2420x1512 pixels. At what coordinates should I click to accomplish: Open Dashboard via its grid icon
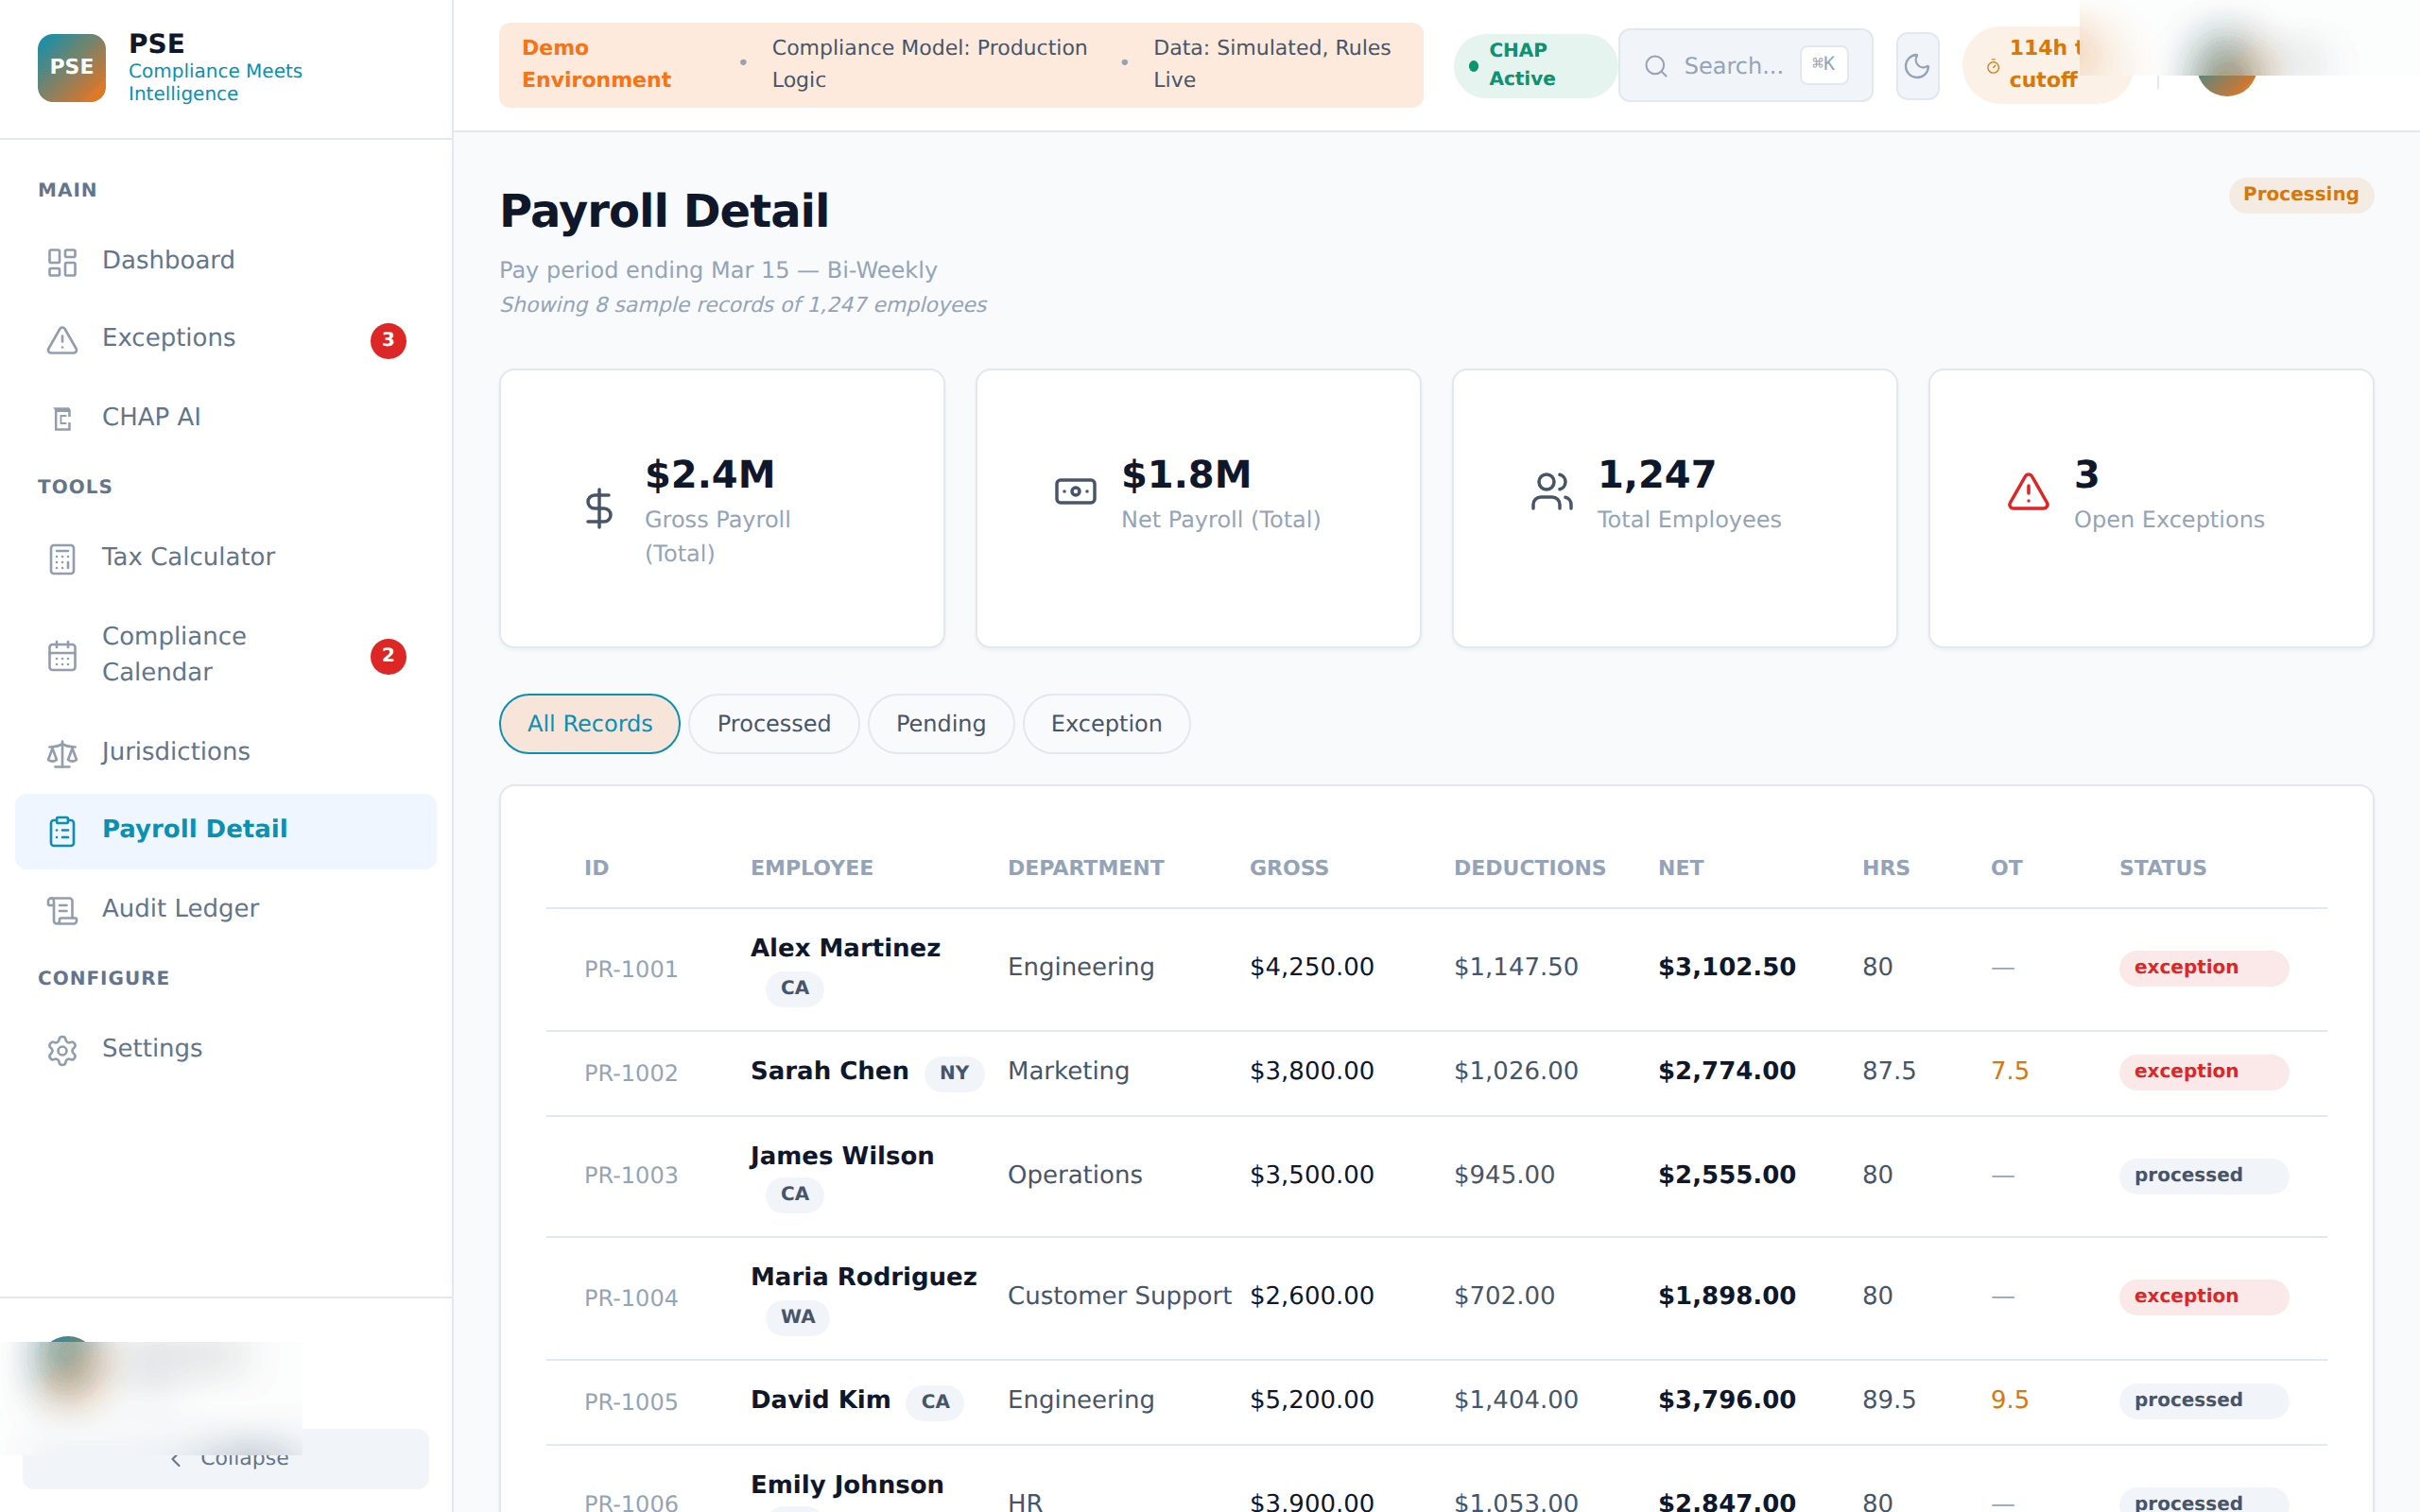(x=62, y=262)
